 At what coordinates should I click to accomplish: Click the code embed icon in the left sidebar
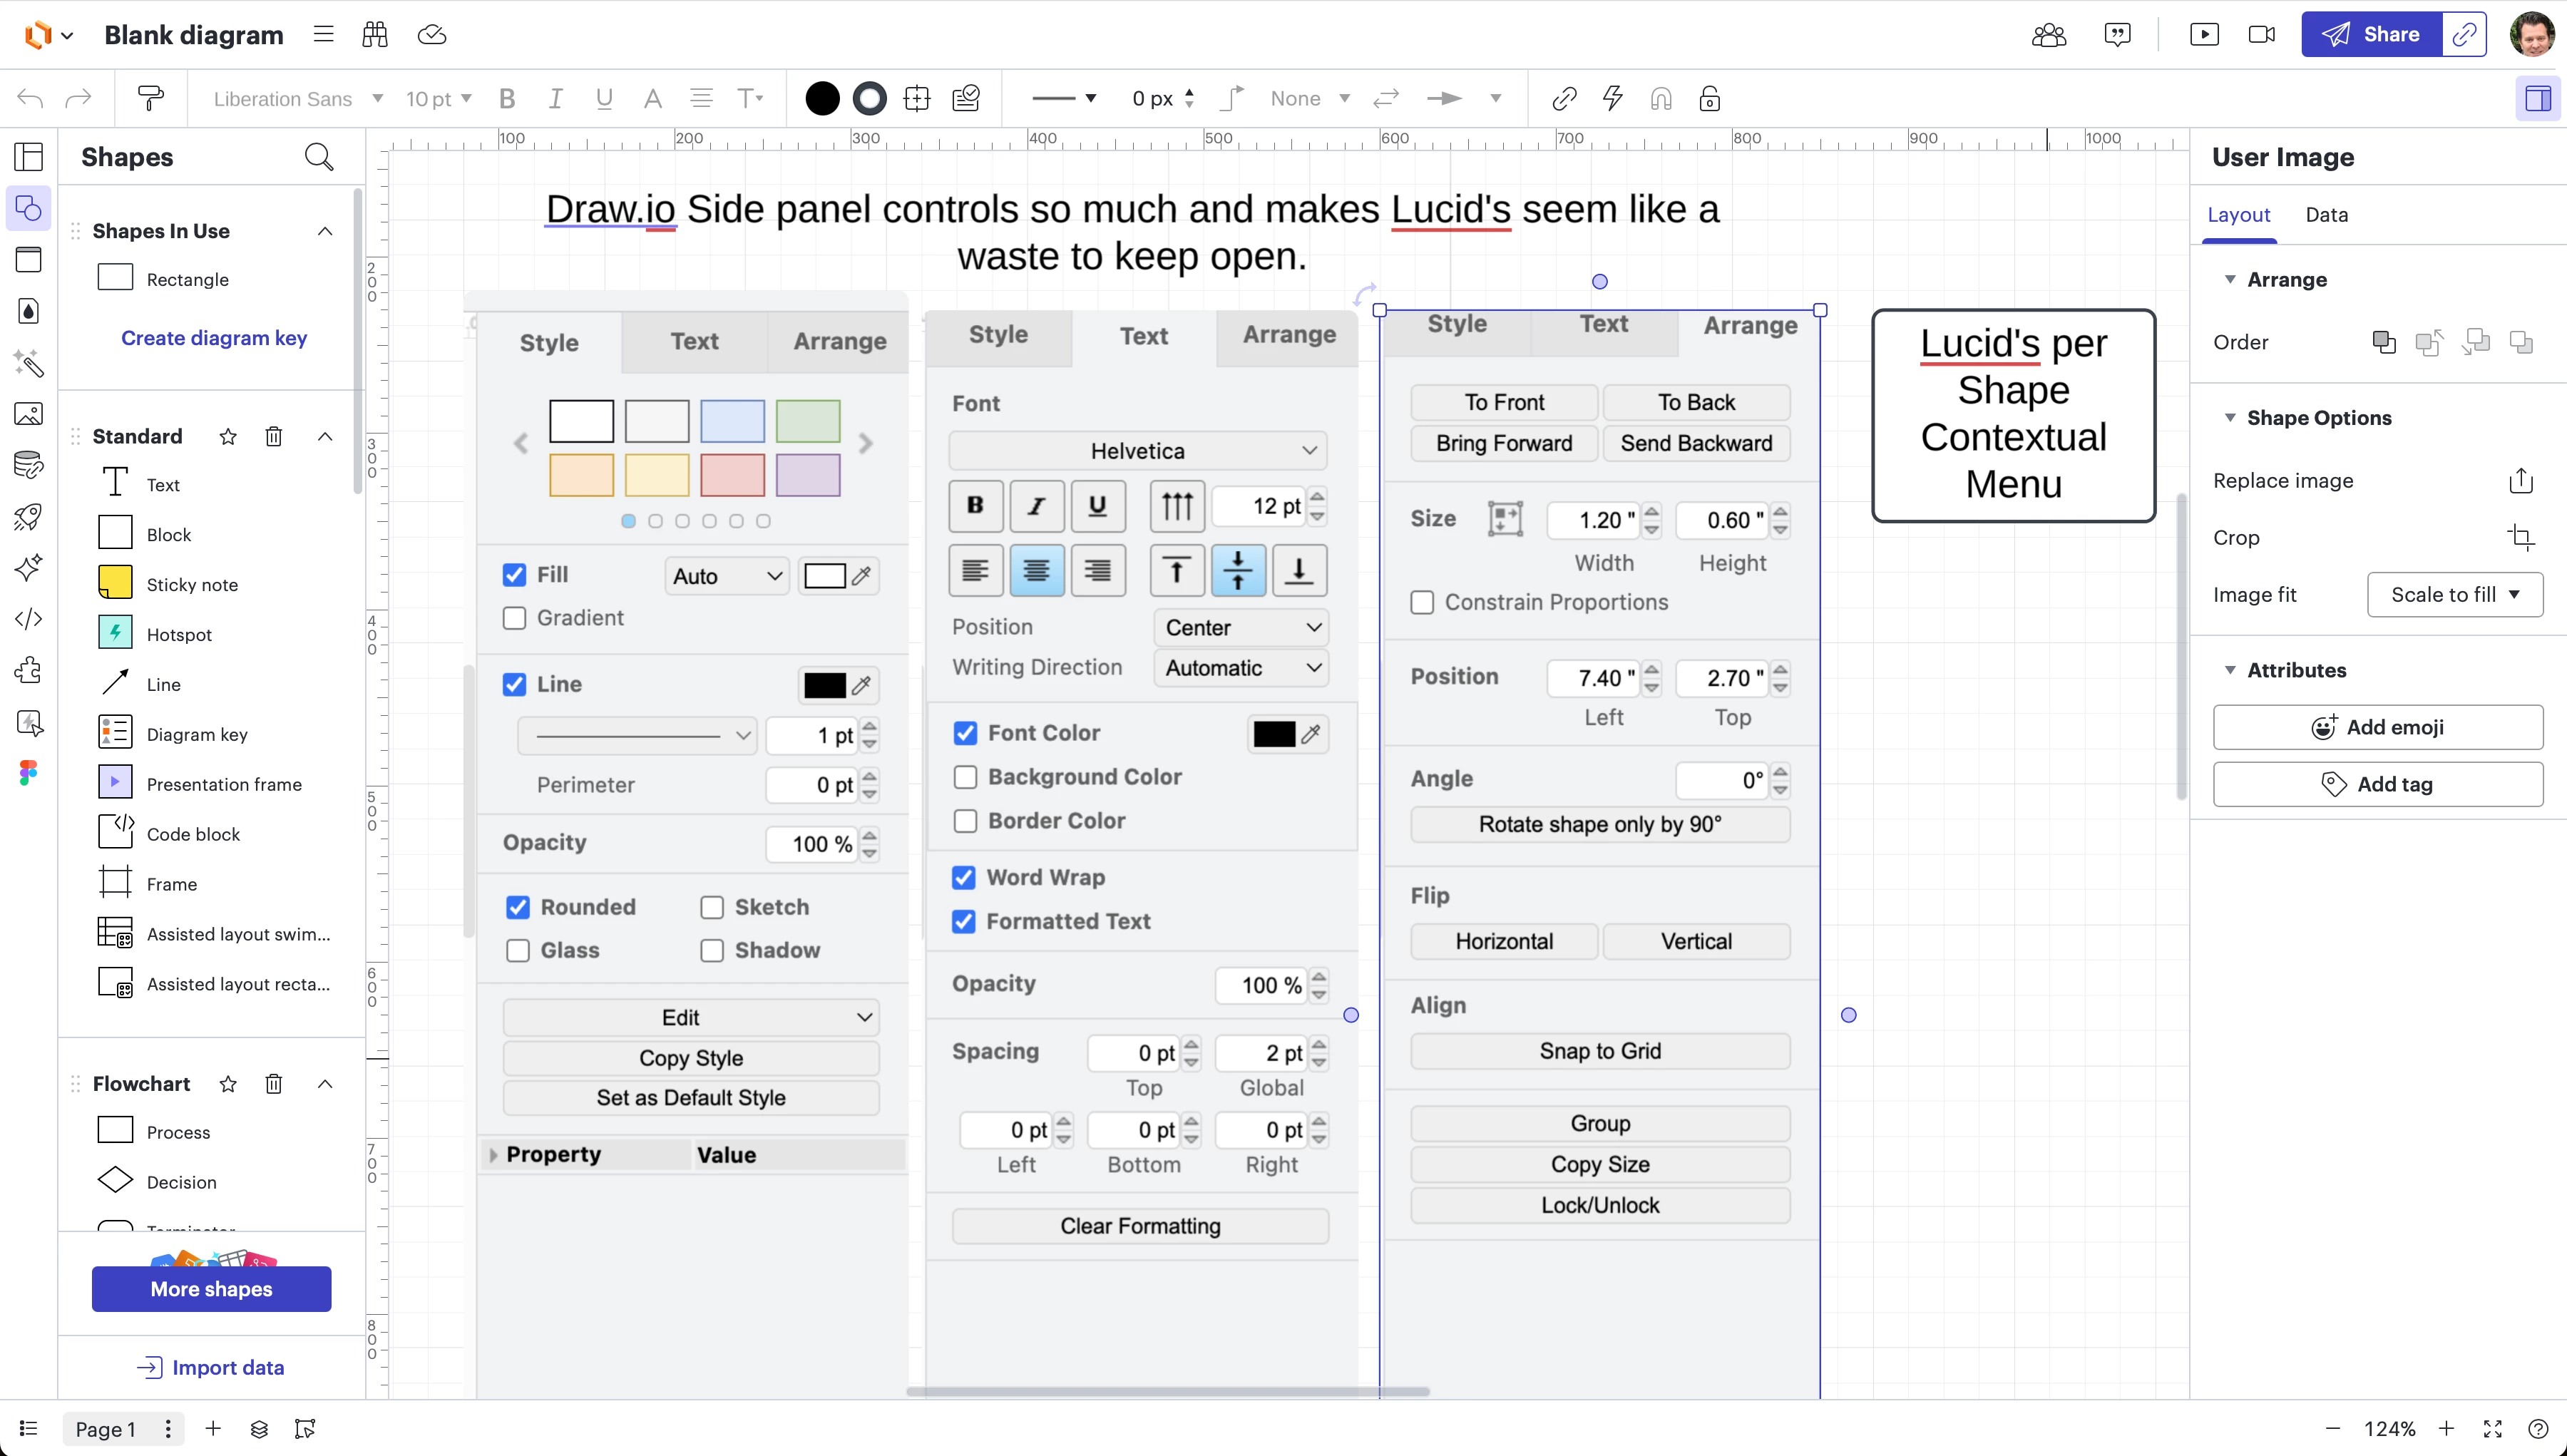[x=29, y=620]
